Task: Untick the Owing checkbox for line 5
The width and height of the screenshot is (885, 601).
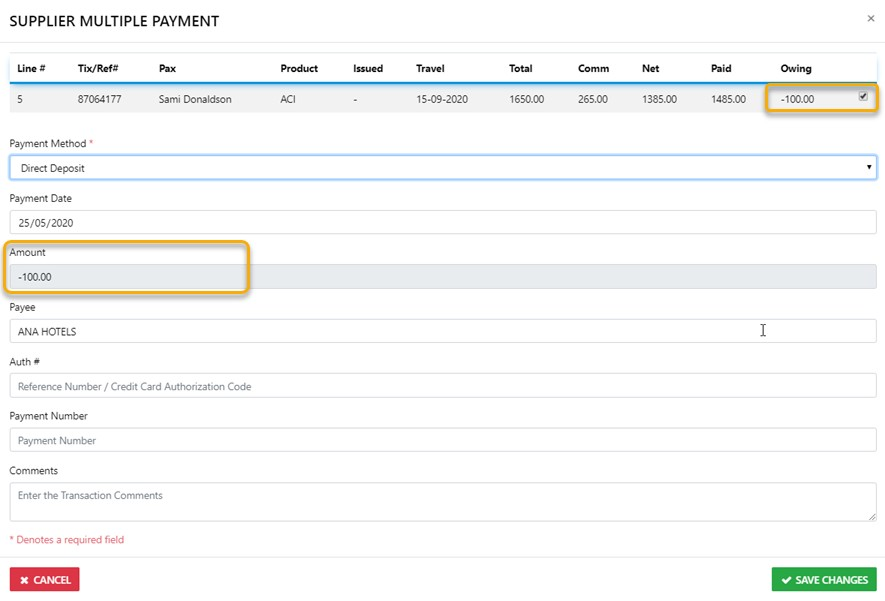Action: [x=863, y=97]
